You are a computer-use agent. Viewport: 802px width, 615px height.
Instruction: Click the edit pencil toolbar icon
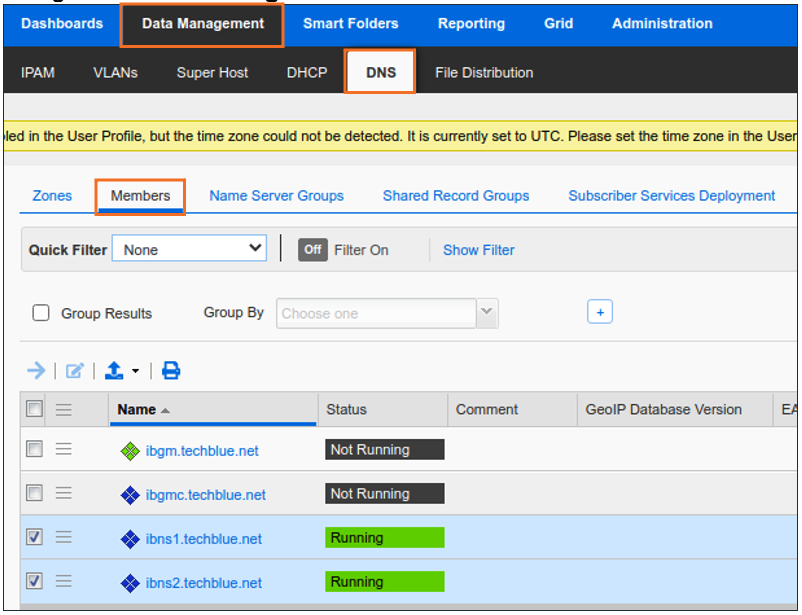[x=74, y=371]
